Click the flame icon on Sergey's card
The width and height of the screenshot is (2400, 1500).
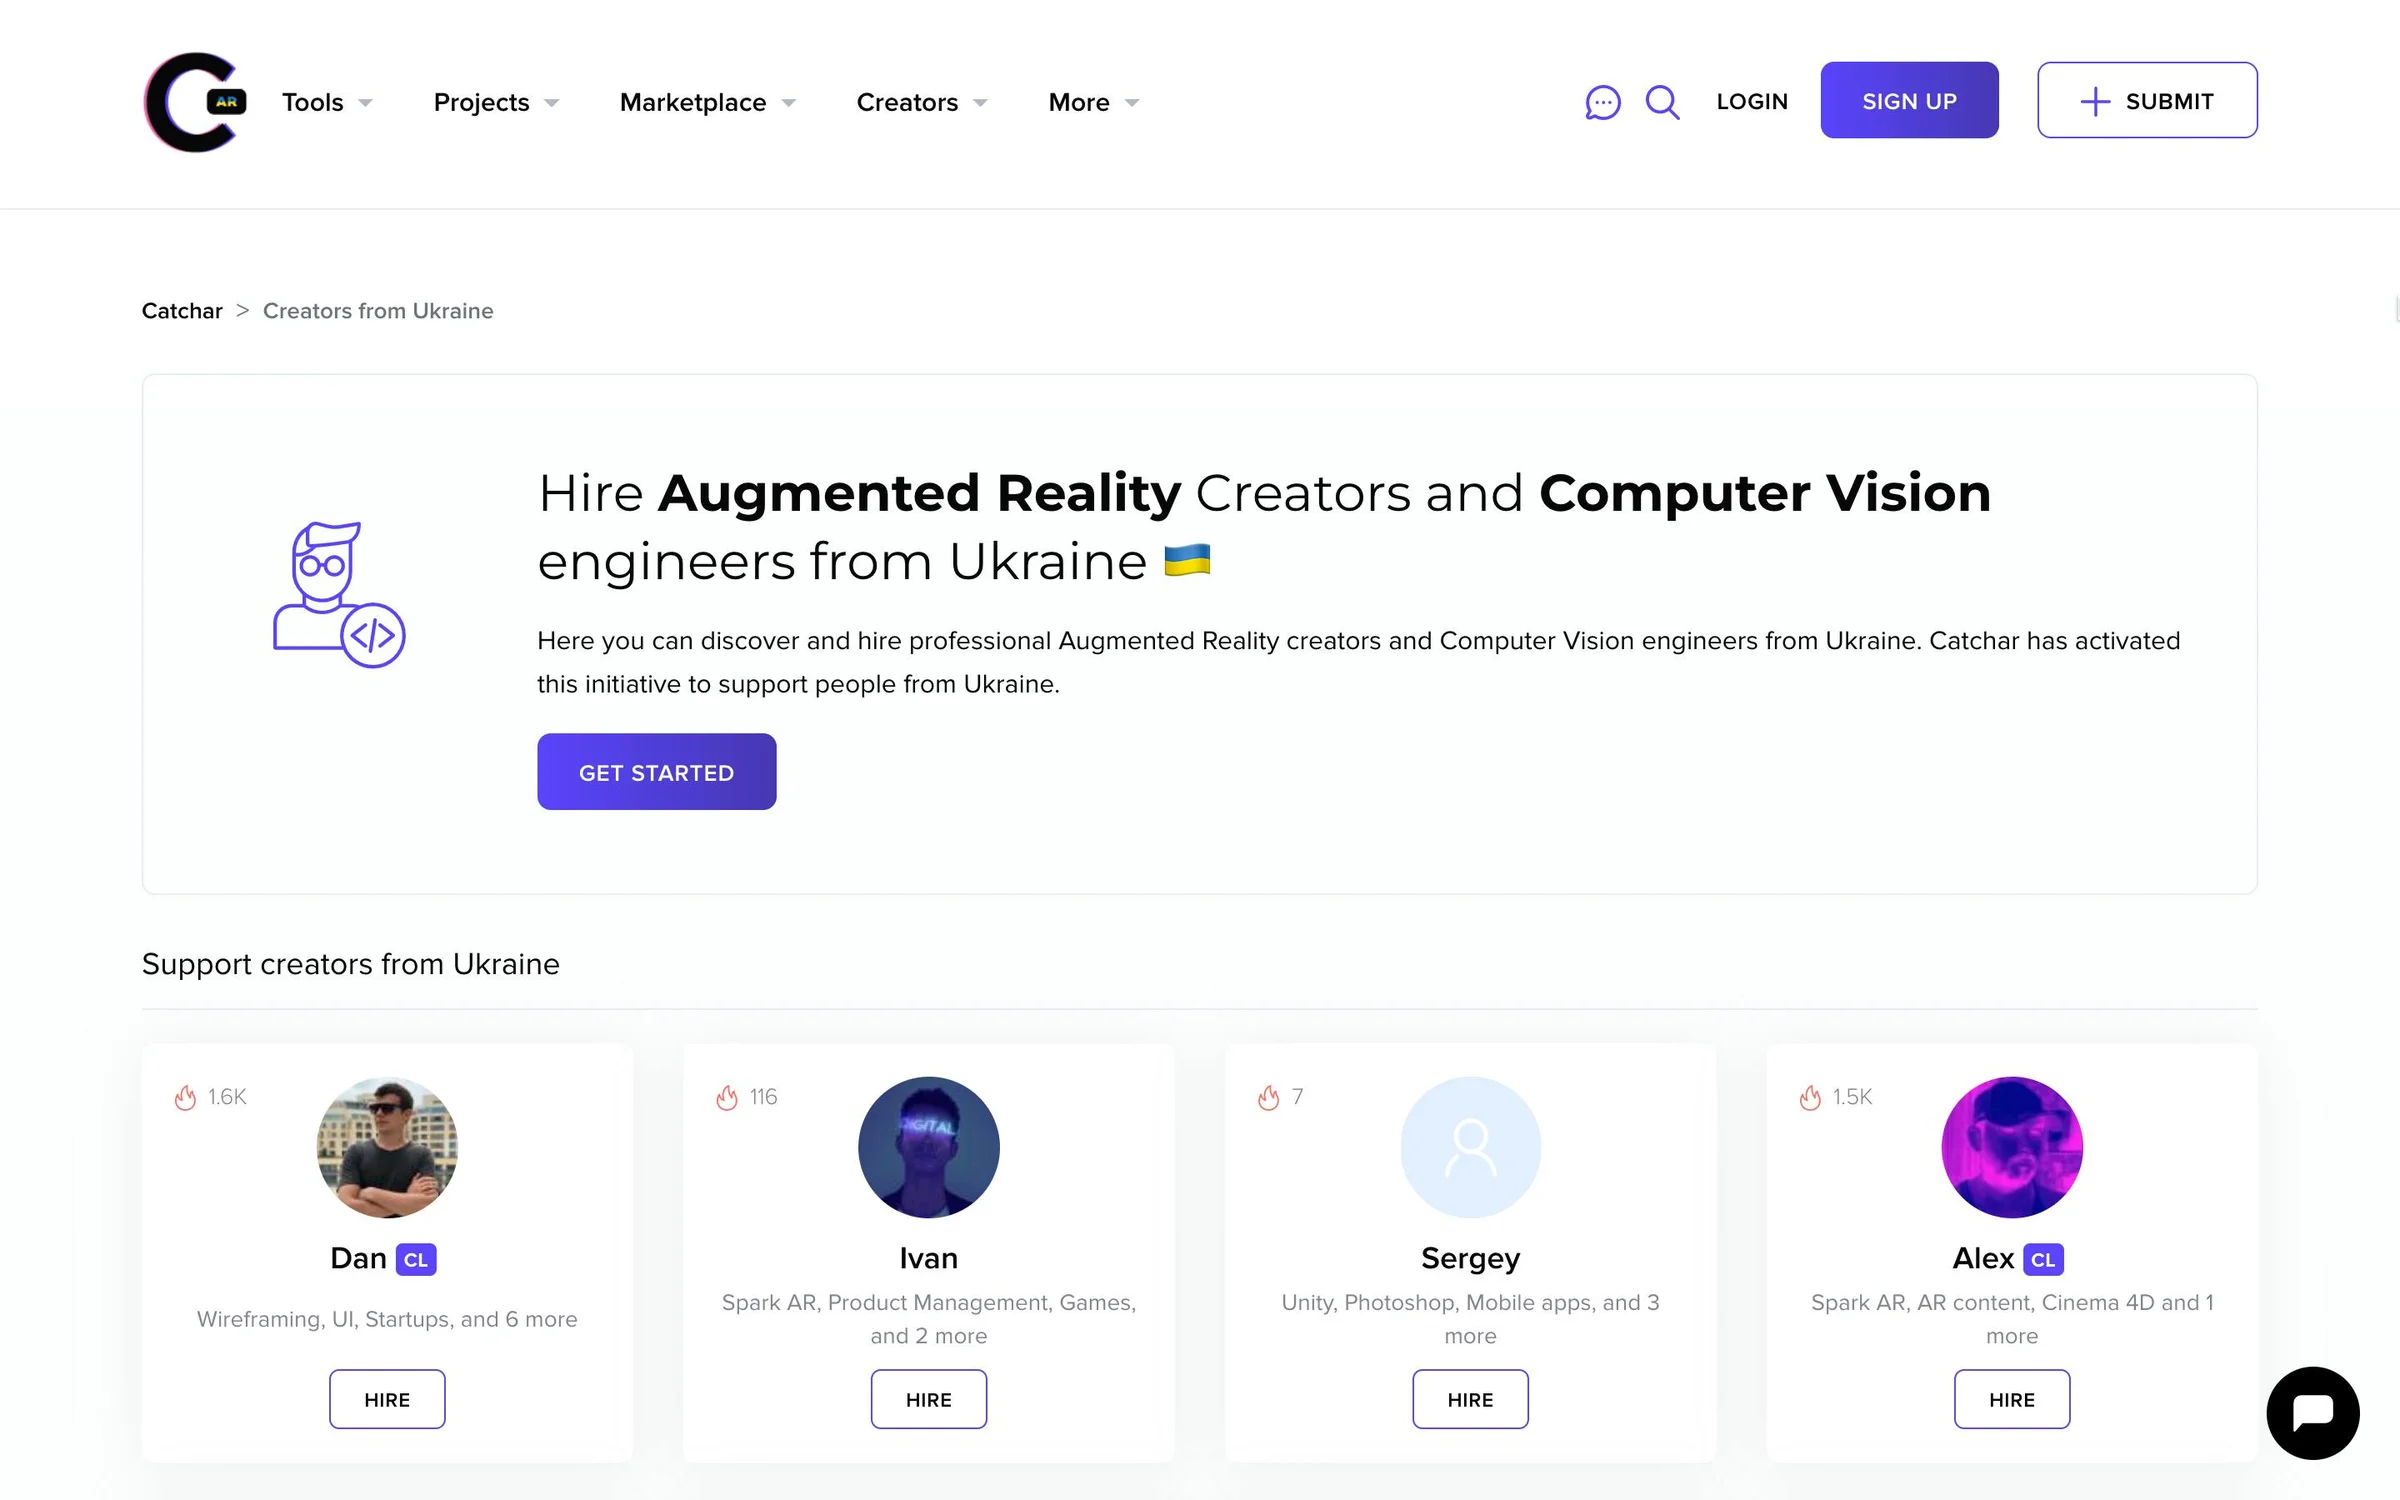coord(1269,1097)
